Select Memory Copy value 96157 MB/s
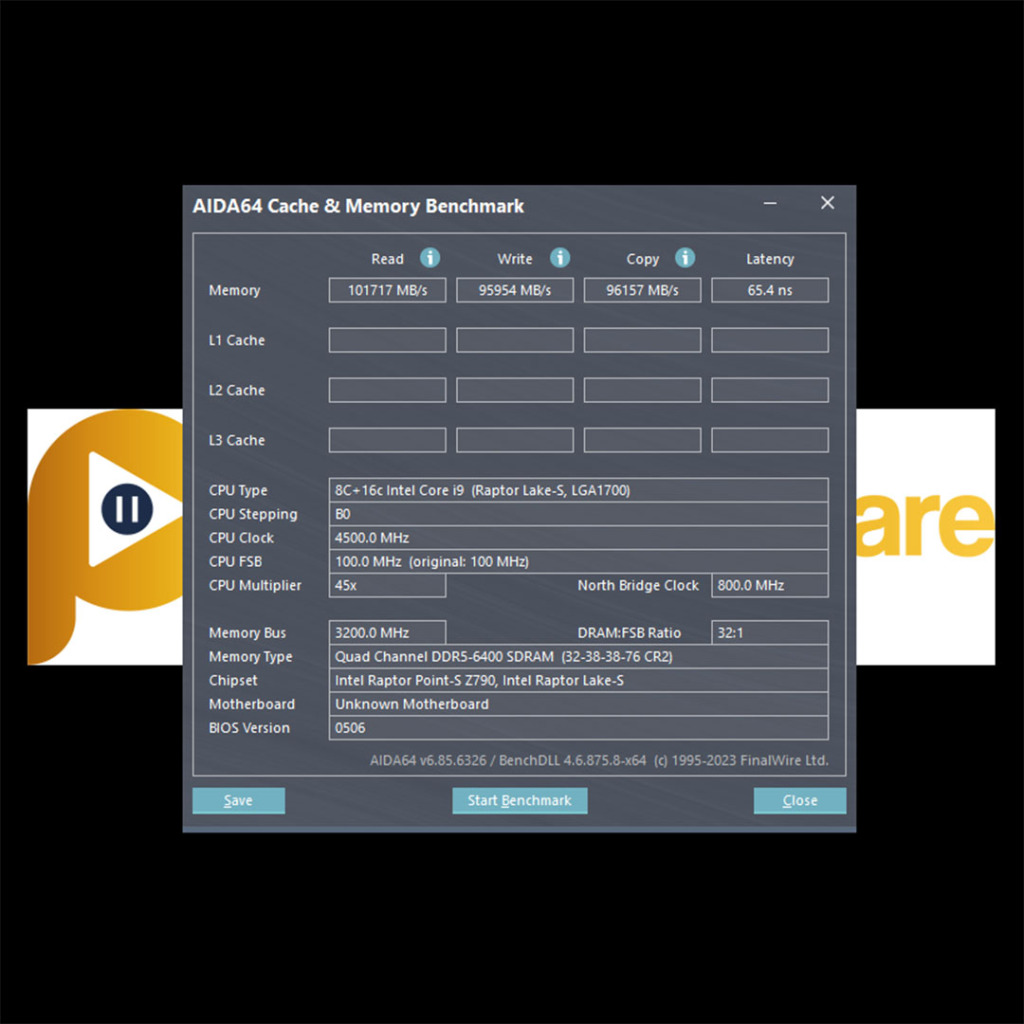Viewport: 1024px width, 1024px height. pyautogui.click(x=643, y=290)
